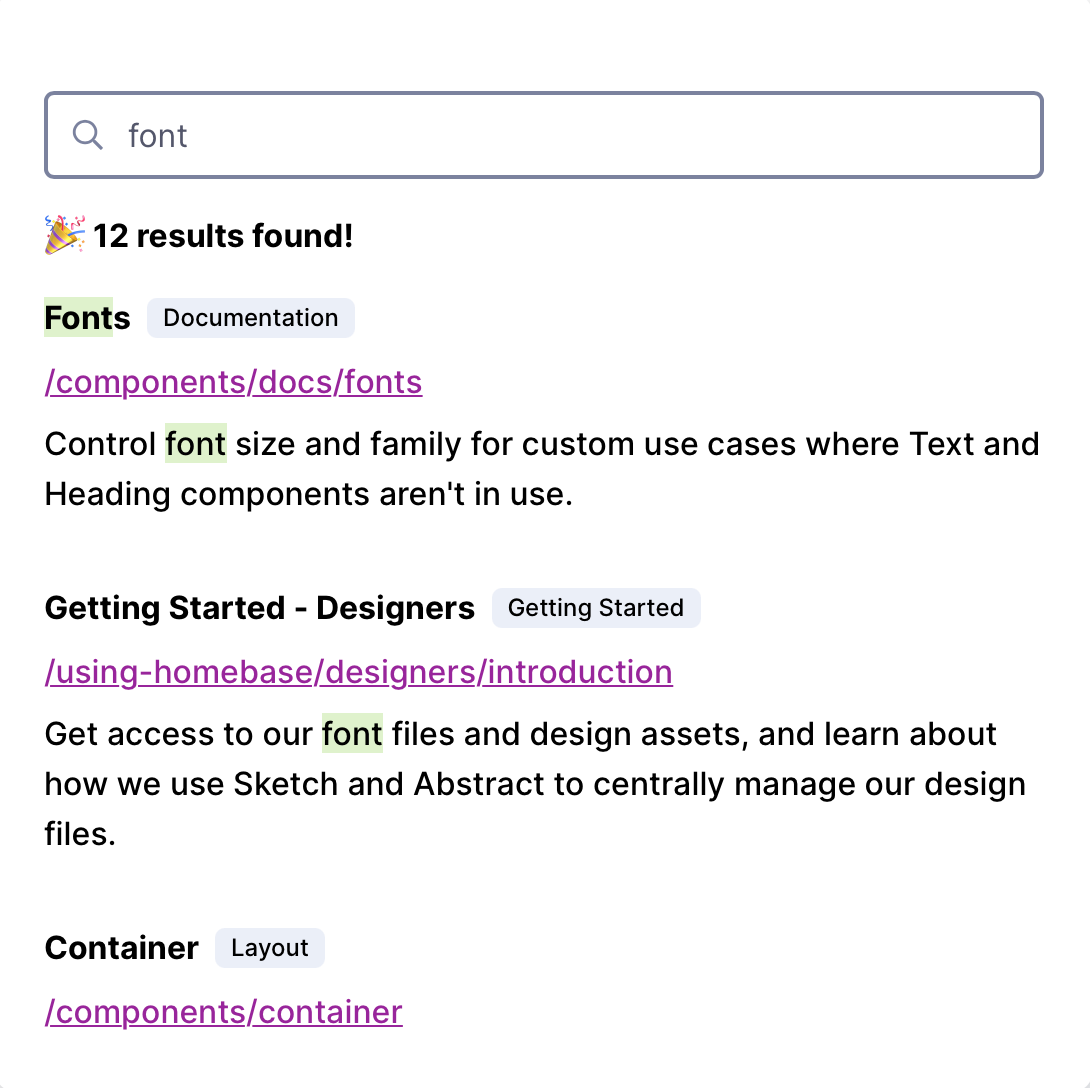Click the Fonts result description paragraph
Screen dimensions: 1090x1088
[x=542, y=469]
